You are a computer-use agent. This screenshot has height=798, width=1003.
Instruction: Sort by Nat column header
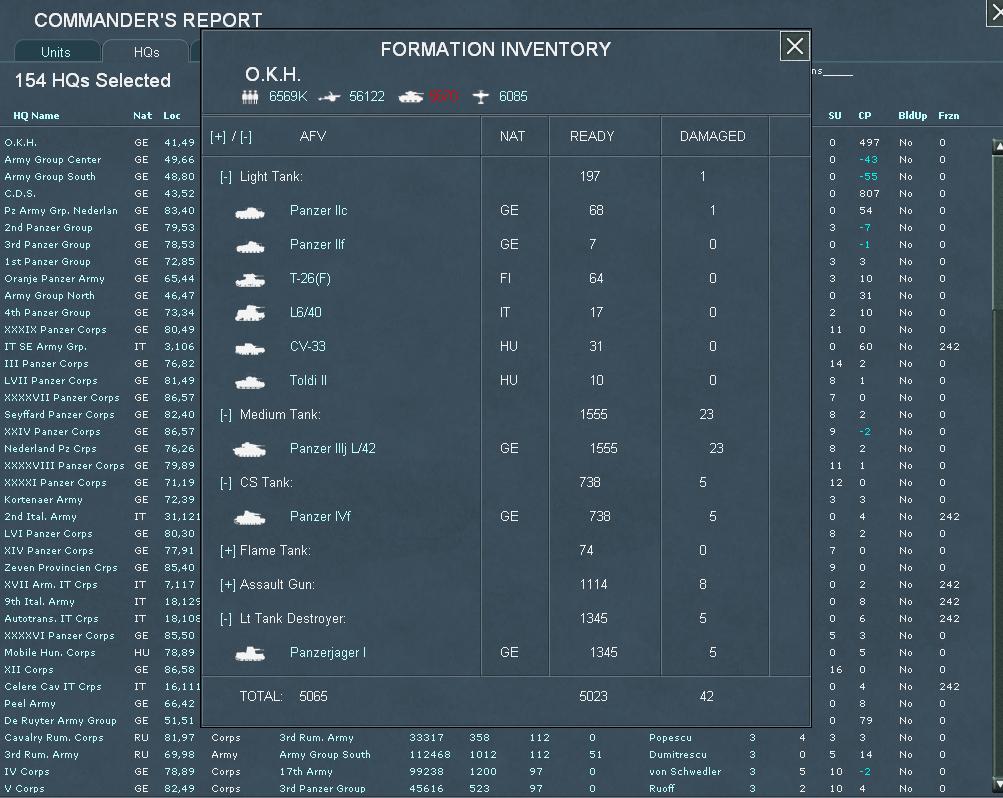tap(143, 116)
